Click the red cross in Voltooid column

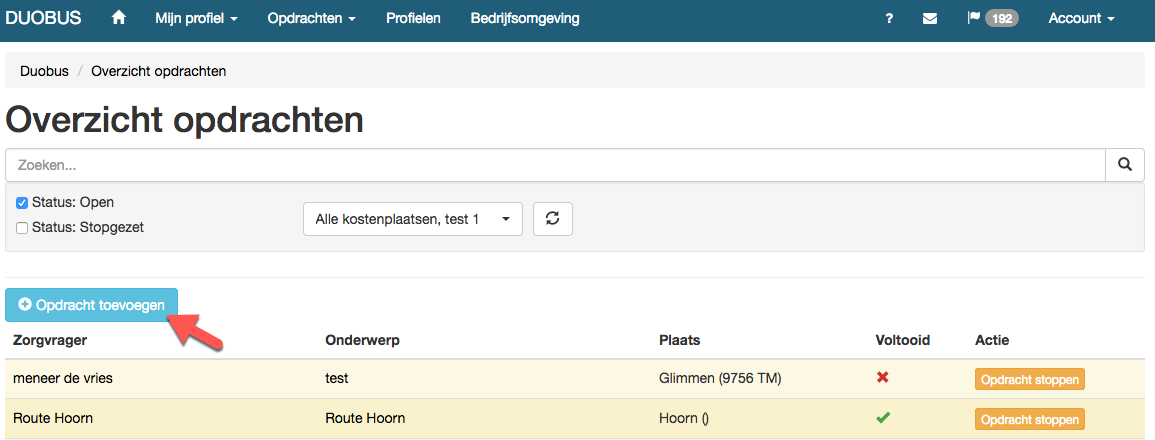[882, 378]
